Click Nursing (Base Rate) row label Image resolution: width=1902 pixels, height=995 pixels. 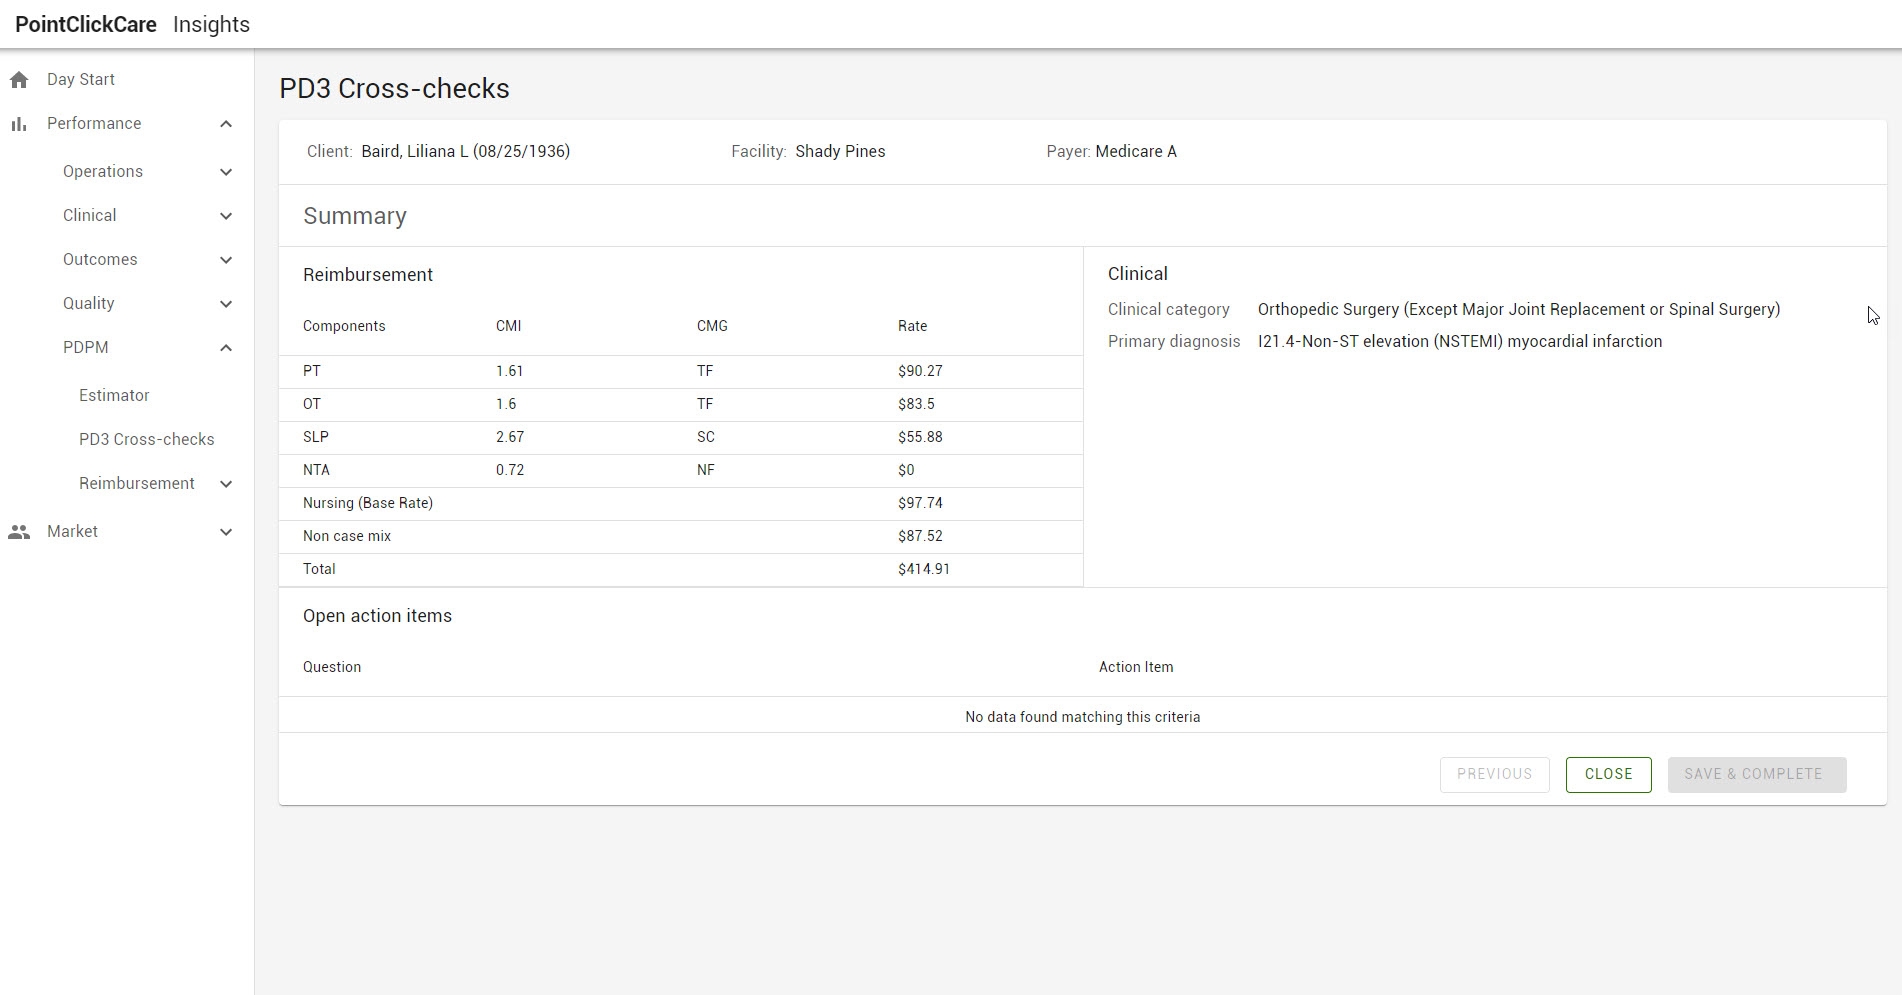pyautogui.click(x=368, y=503)
